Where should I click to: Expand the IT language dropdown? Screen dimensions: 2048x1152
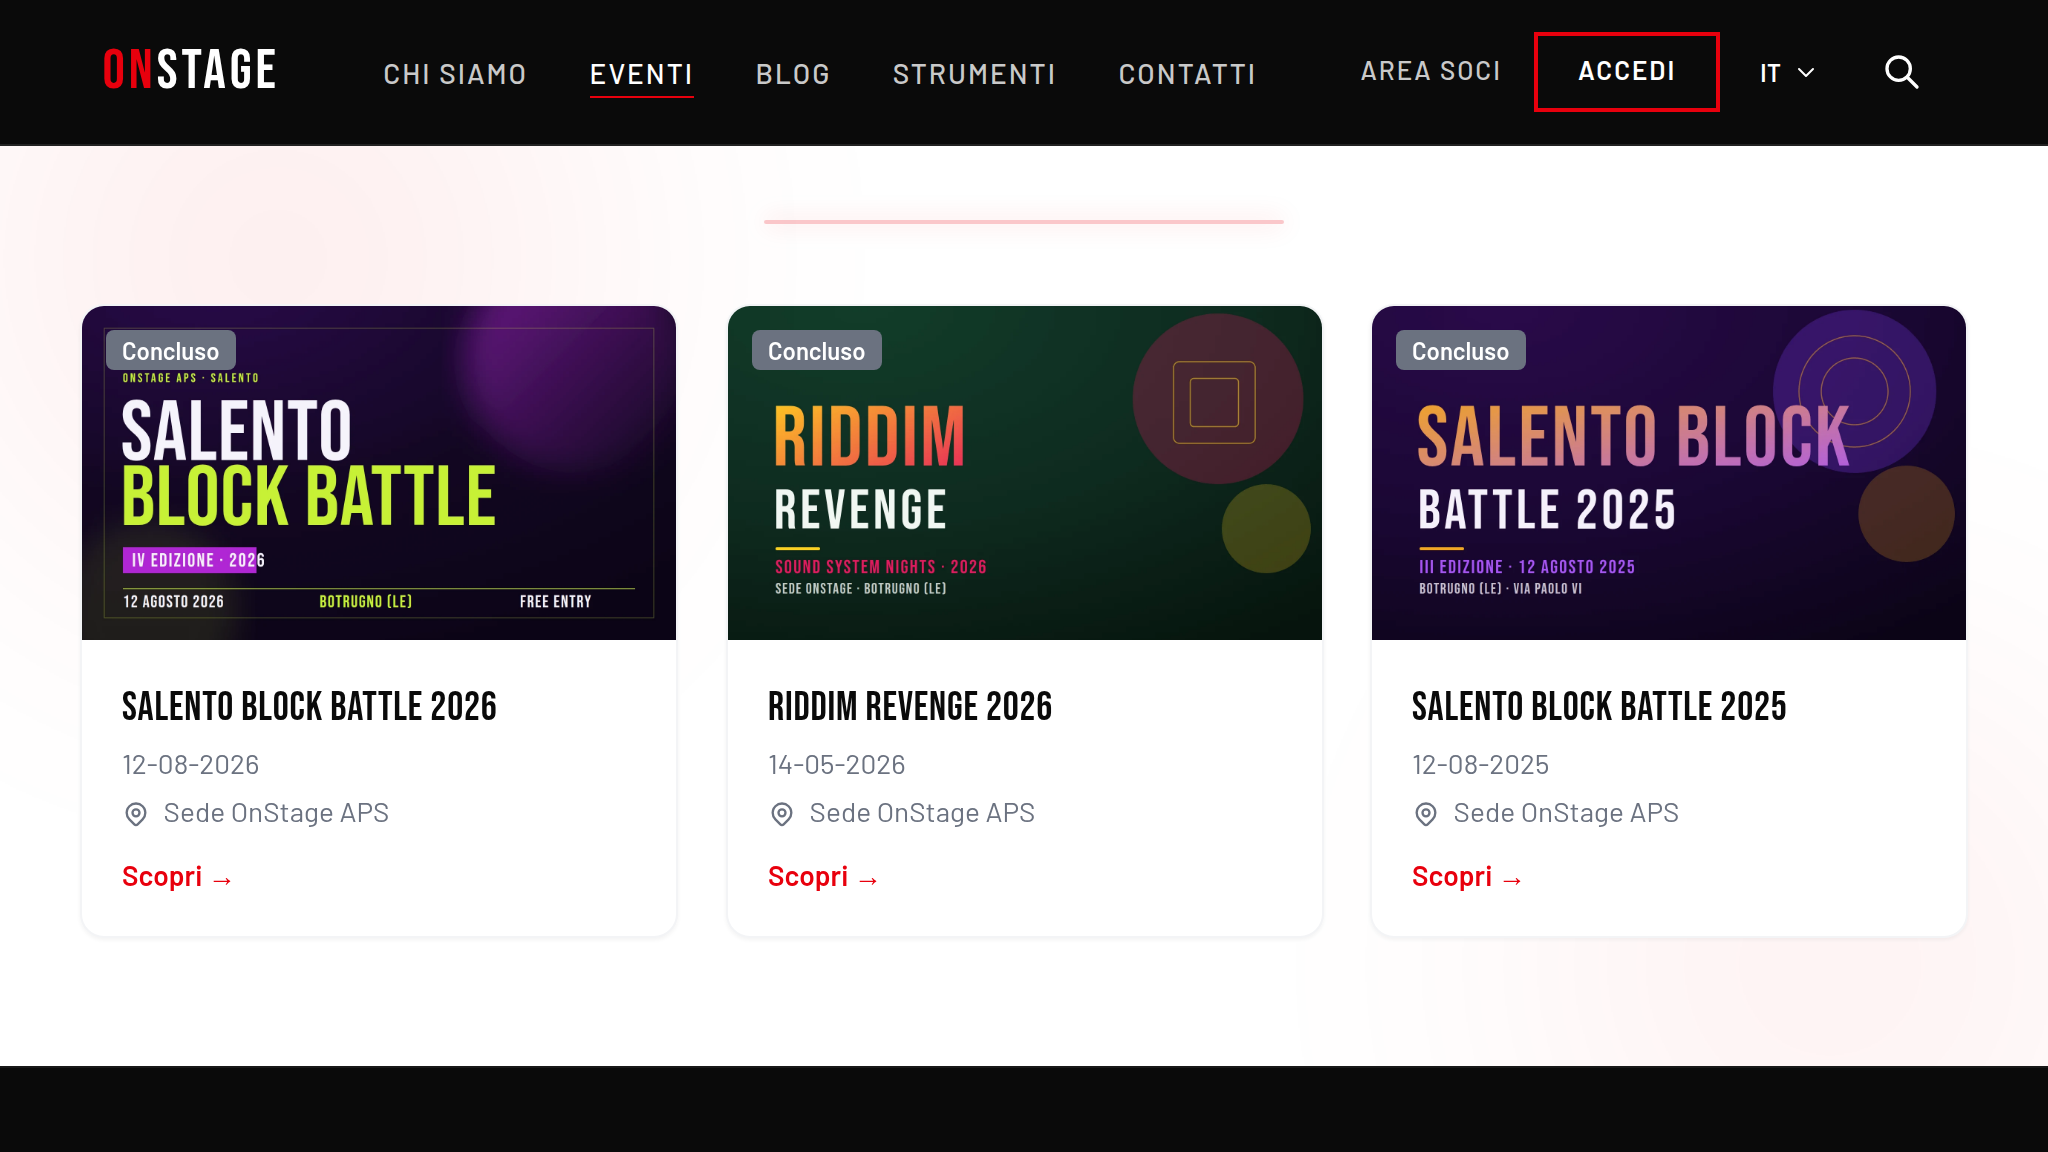(1787, 73)
